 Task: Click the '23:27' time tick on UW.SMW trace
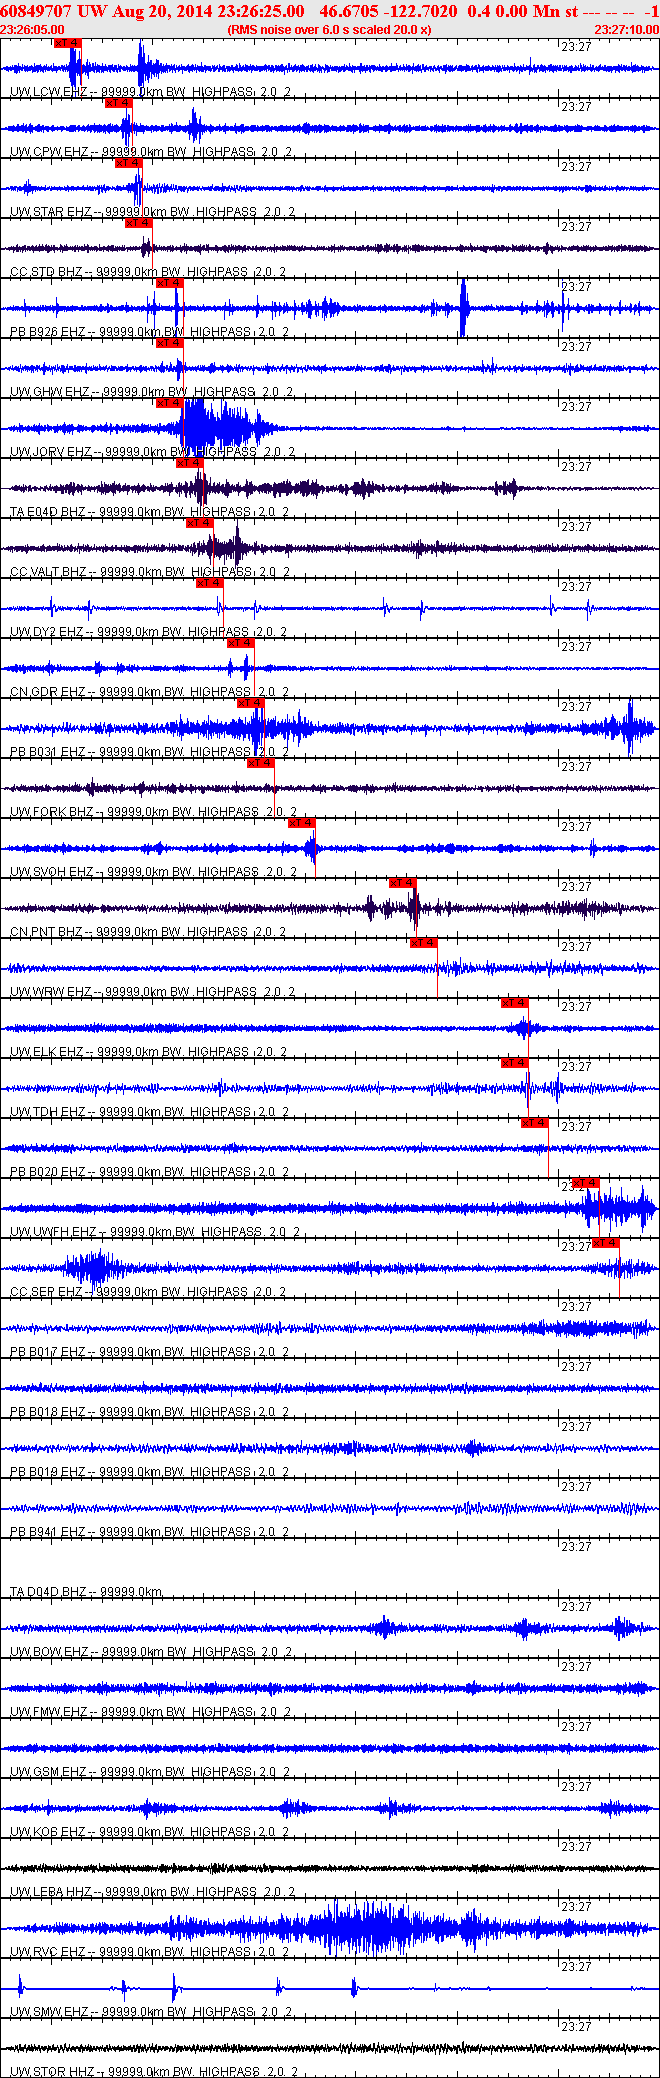(x=576, y=1967)
